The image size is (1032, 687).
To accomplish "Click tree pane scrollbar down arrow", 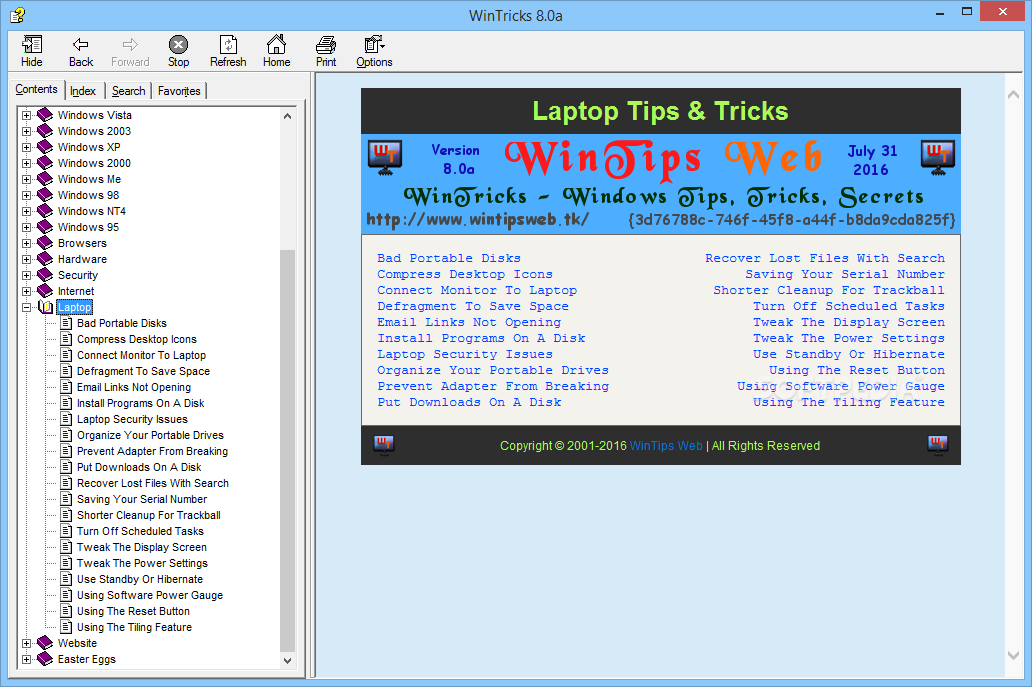I will click(x=287, y=660).
